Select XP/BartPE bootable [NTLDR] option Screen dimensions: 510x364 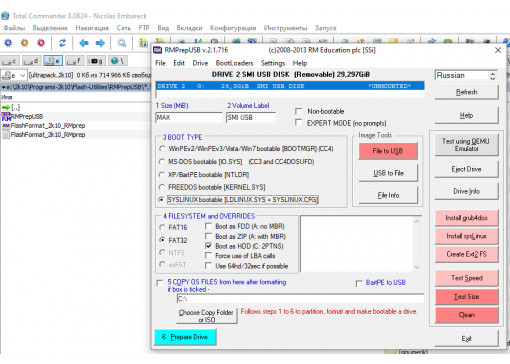pos(162,174)
